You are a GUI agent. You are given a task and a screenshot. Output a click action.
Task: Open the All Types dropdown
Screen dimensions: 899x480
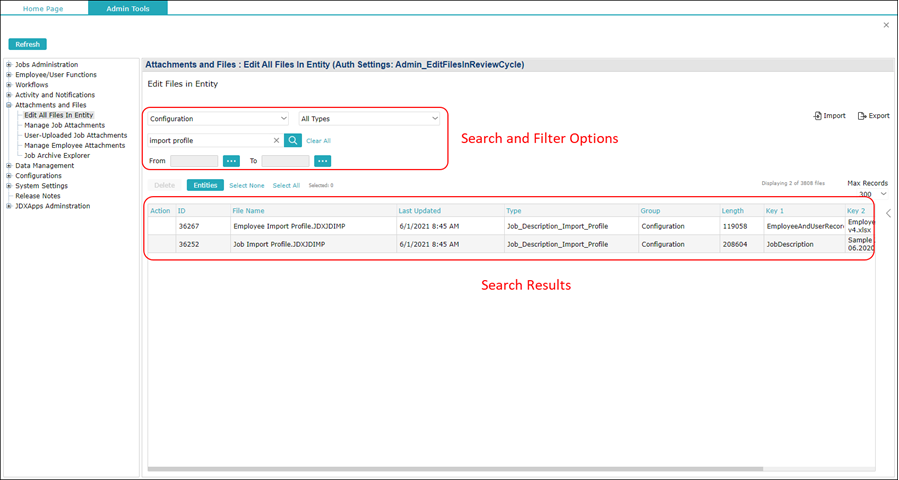point(369,119)
